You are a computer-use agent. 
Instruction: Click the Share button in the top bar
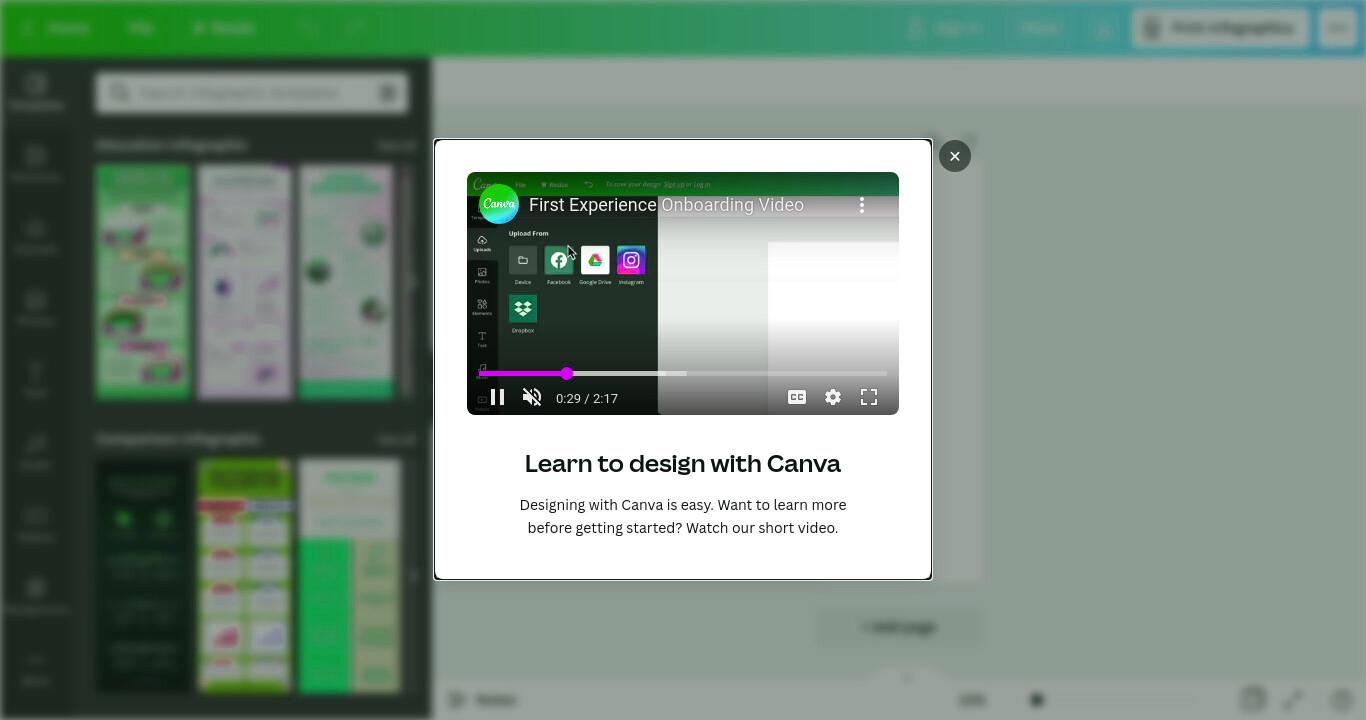(x=1040, y=28)
